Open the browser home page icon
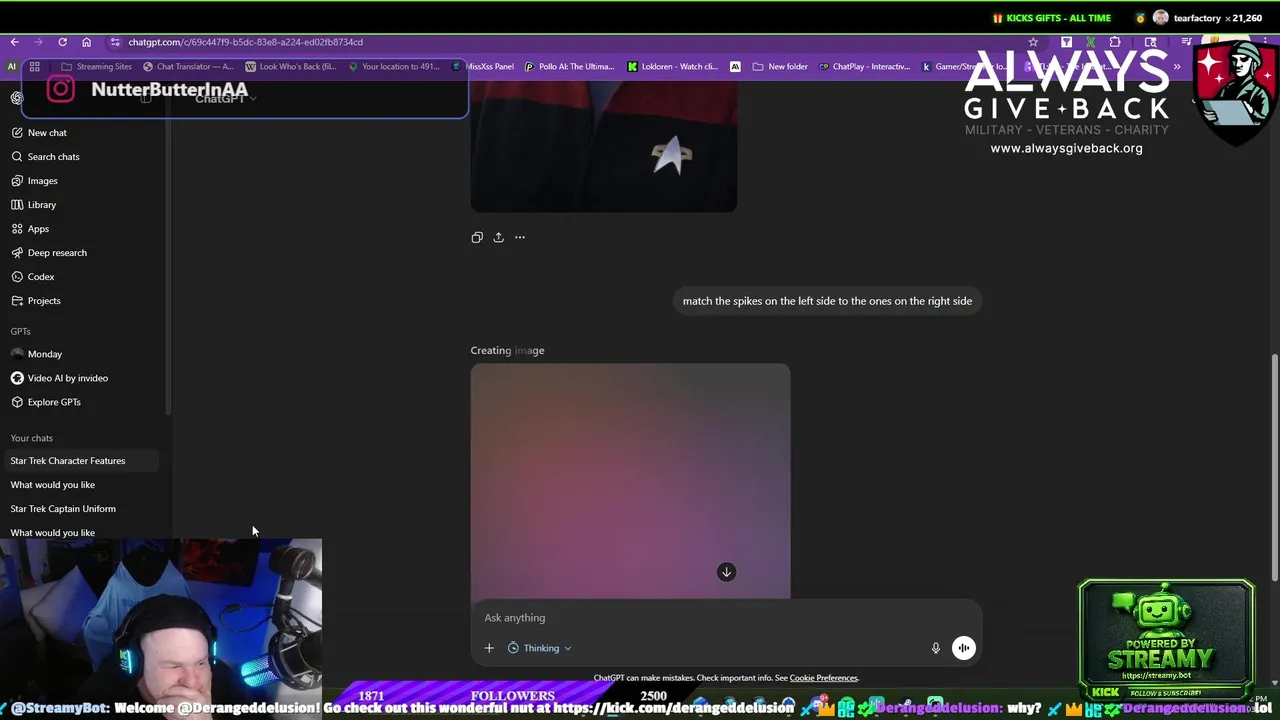The width and height of the screenshot is (1280, 720). click(86, 42)
